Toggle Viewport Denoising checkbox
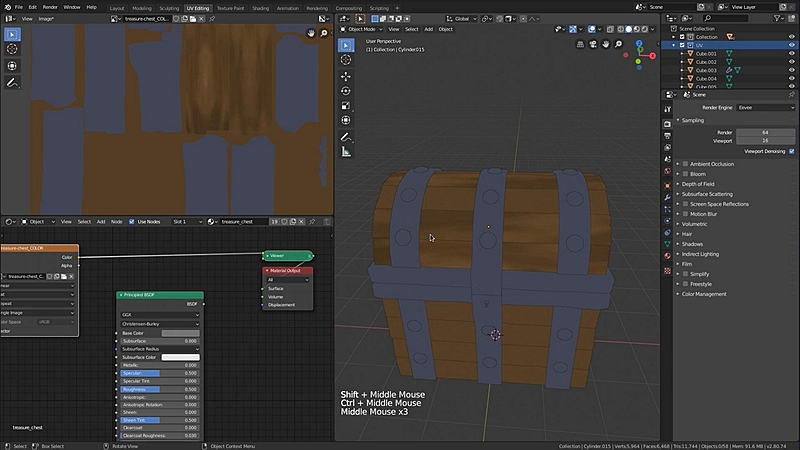 (x=791, y=151)
